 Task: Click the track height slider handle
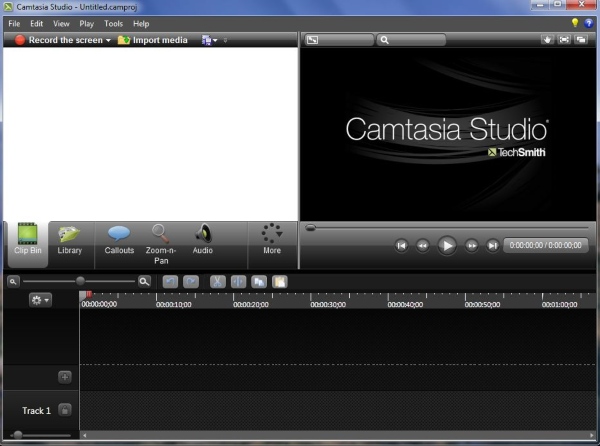tap(18, 435)
